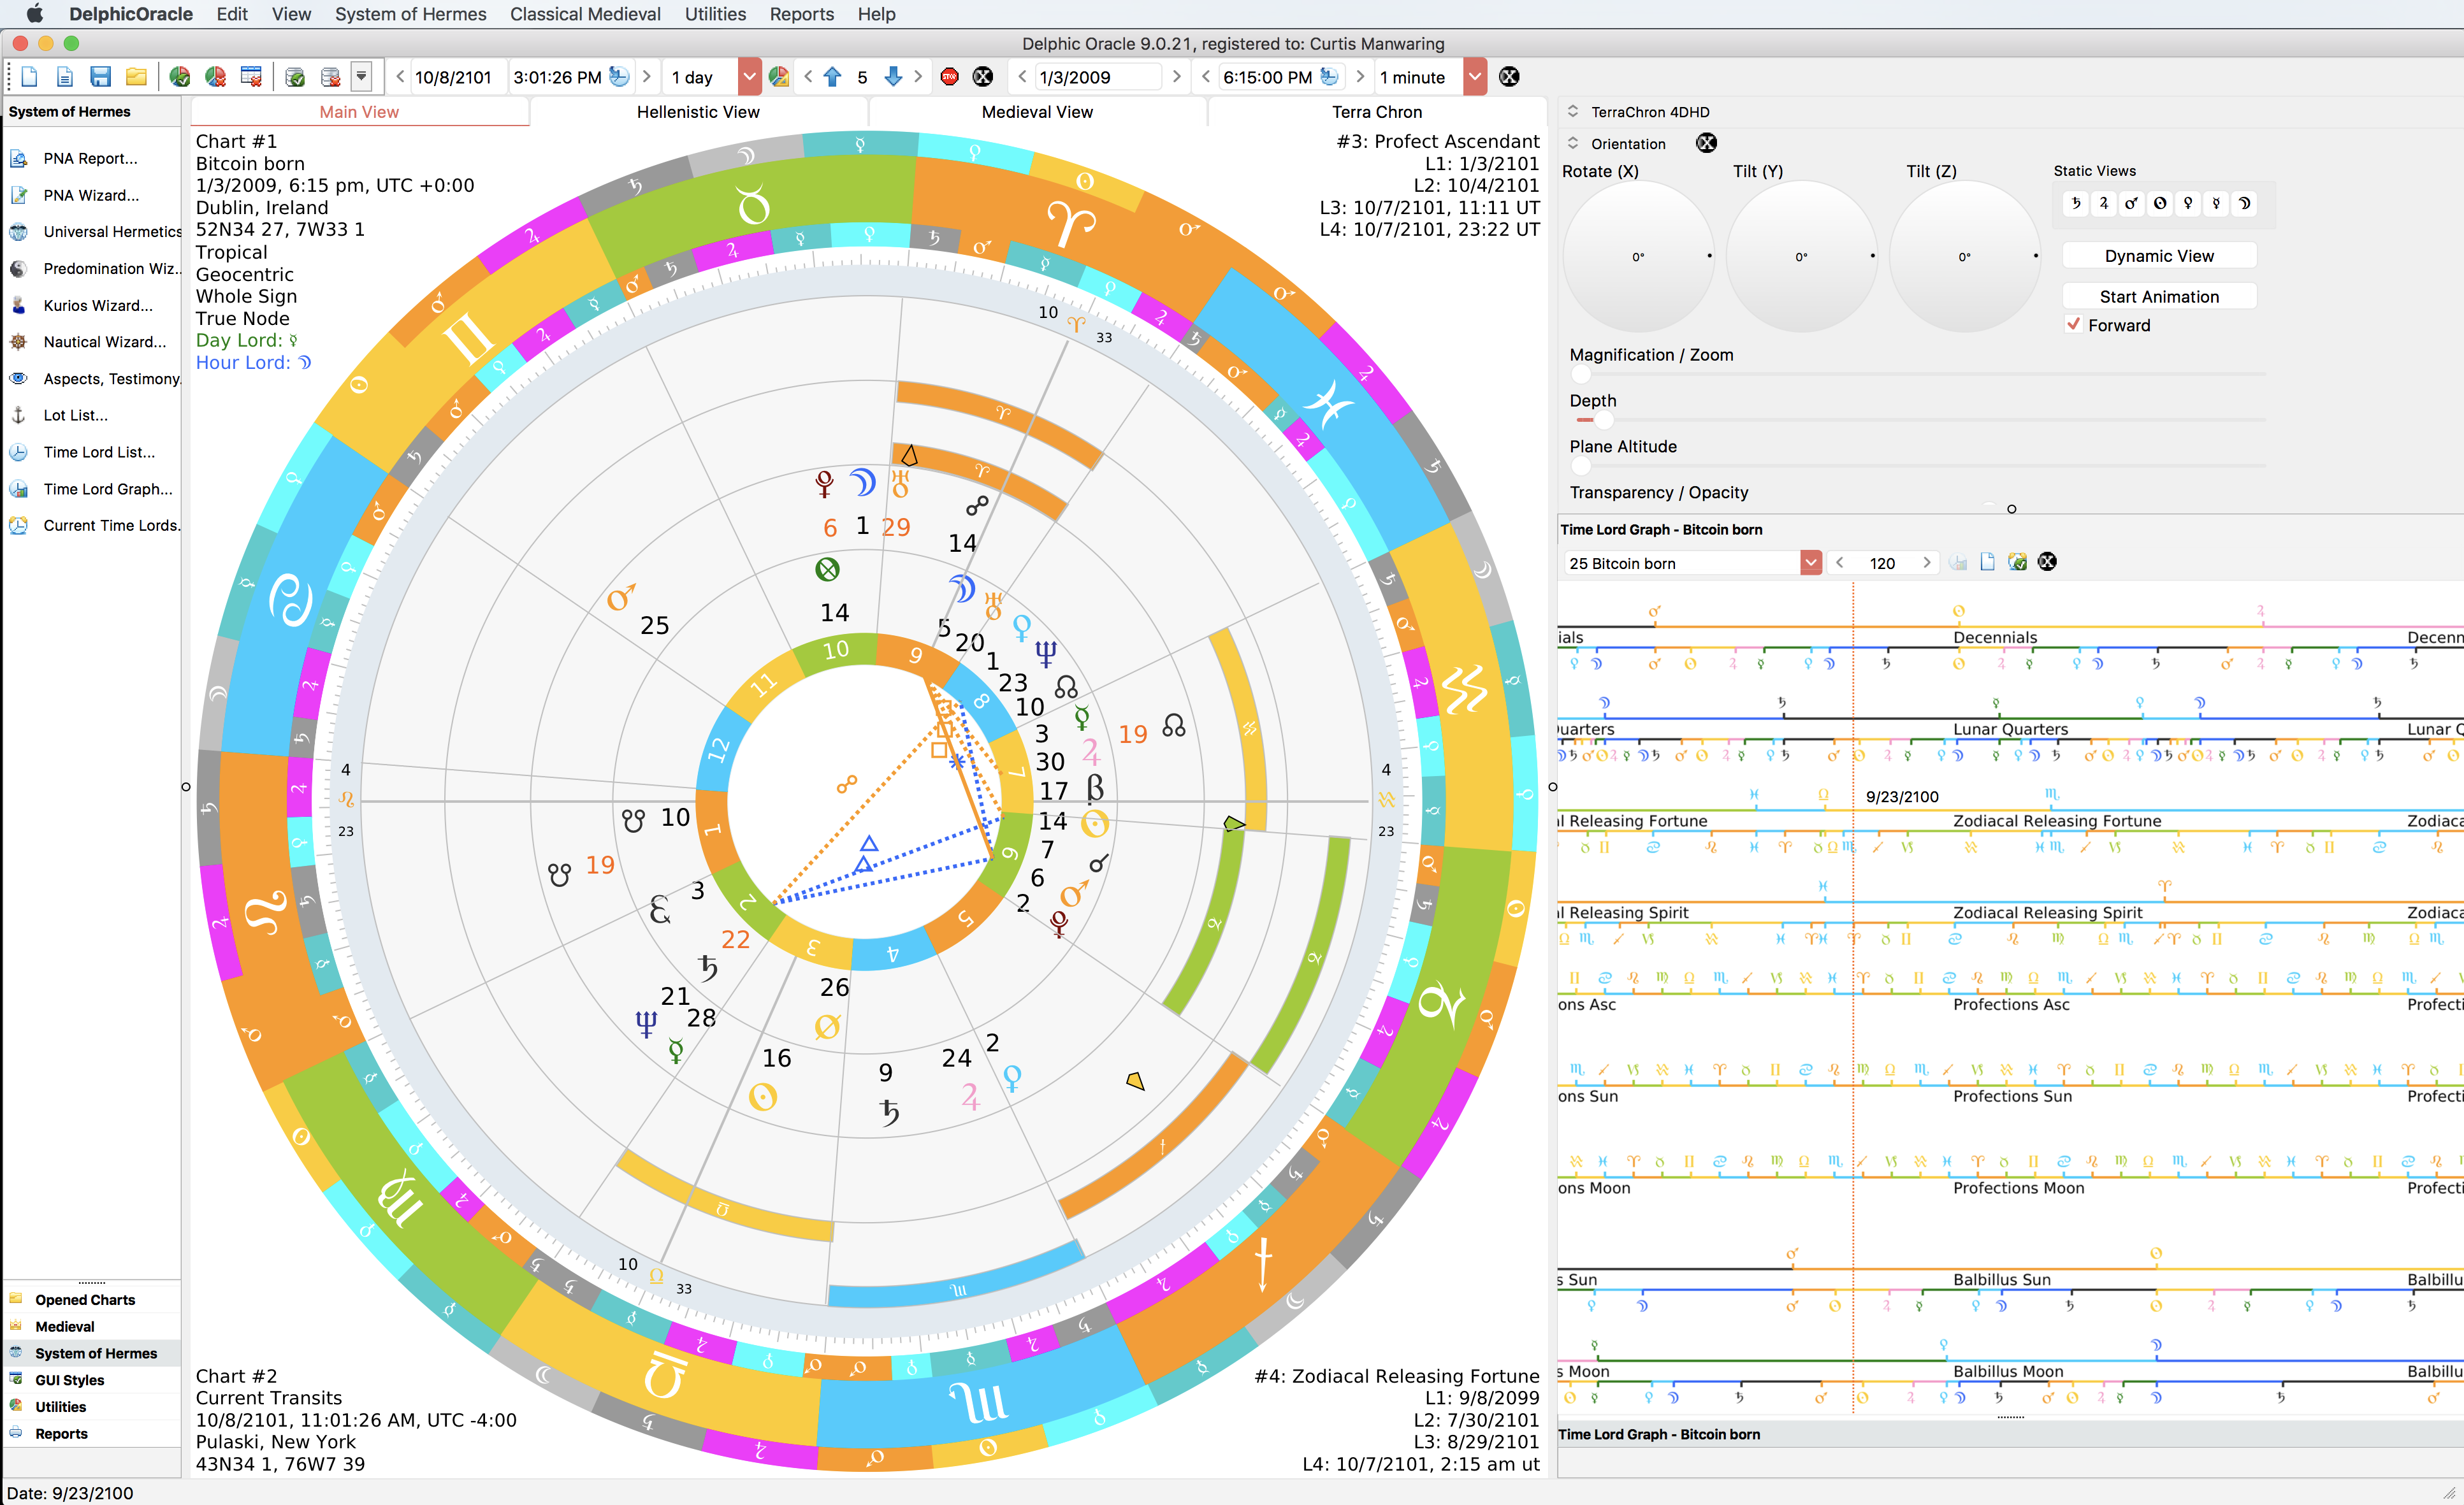2464x1505 pixels.
Task: Open the 1 minute interval dropdown
Action: [x=1474, y=77]
